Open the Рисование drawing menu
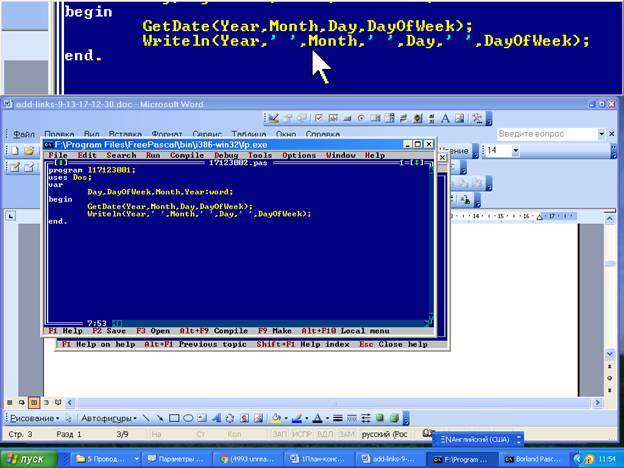624x468 pixels. (35, 418)
